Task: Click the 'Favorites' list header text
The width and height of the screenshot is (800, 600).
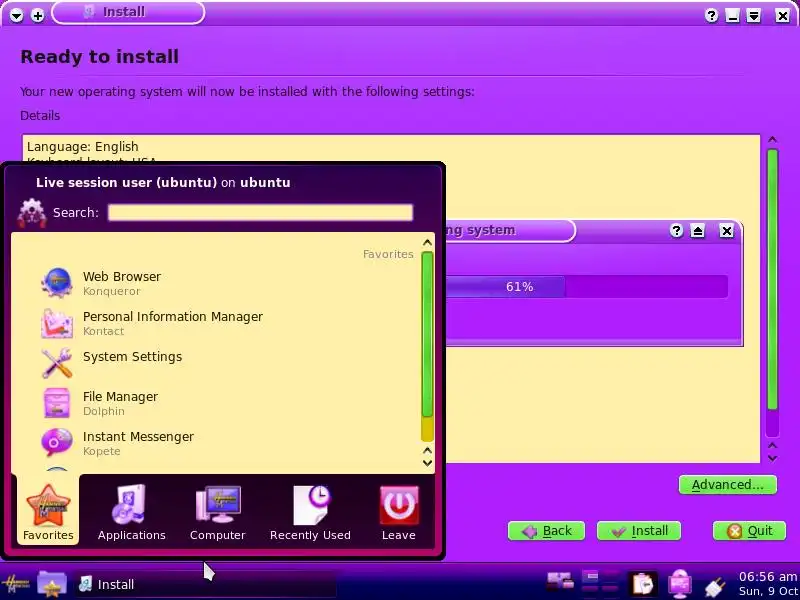Action: (x=388, y=254)
